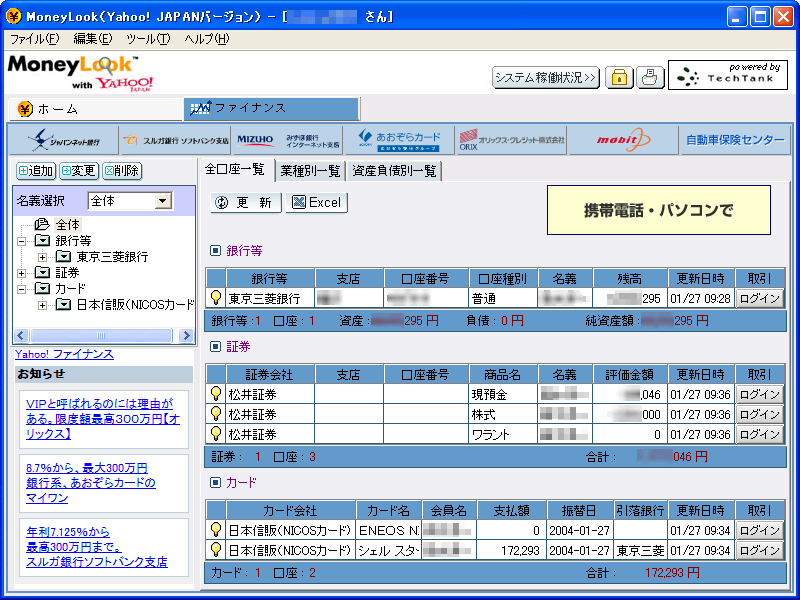Viewport: 800px width, 600px height.
Task: Select 東京三菱銀行 in the account tree
Action: pyautogui.click(x=112, y=257)
